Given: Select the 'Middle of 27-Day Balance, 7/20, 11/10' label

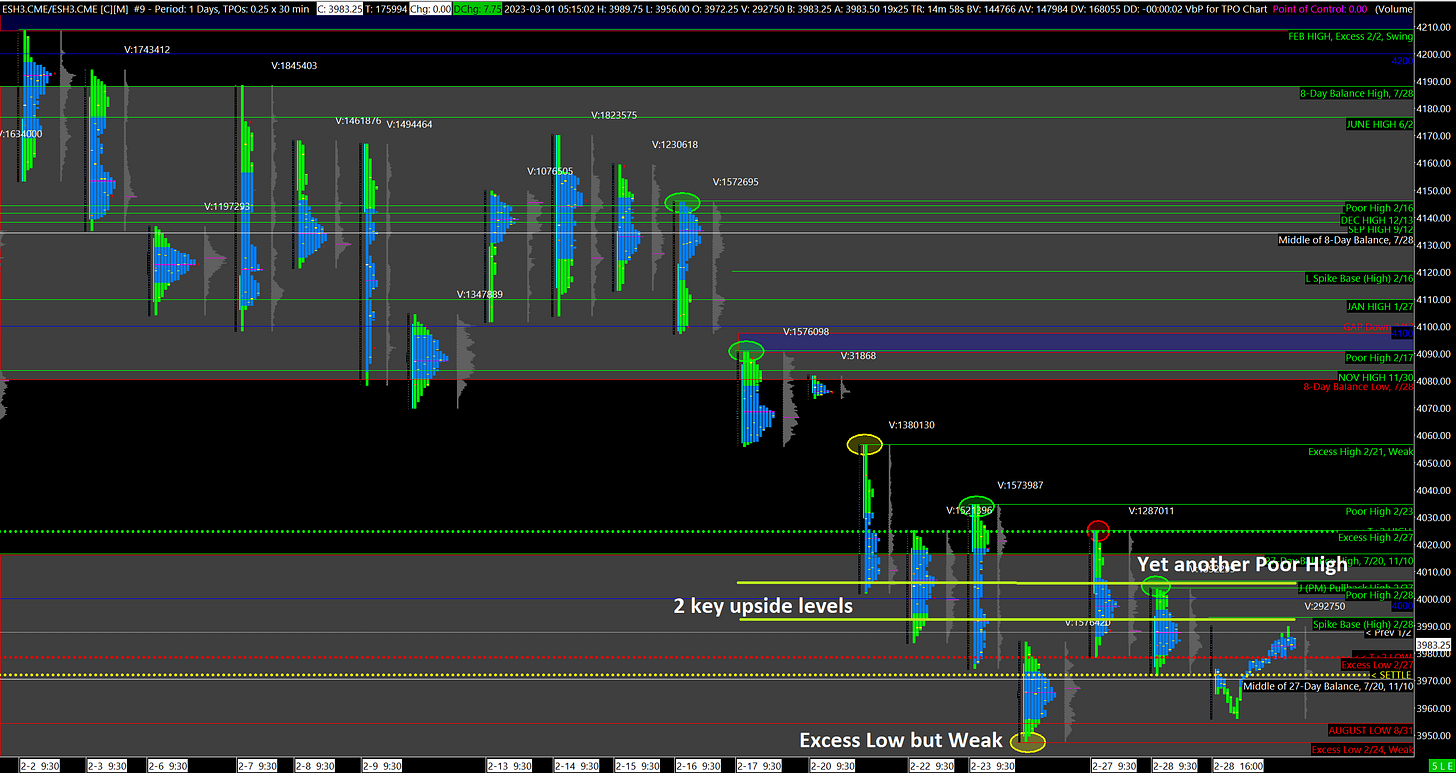Looking at the screenshot, I should [1328, 686].
